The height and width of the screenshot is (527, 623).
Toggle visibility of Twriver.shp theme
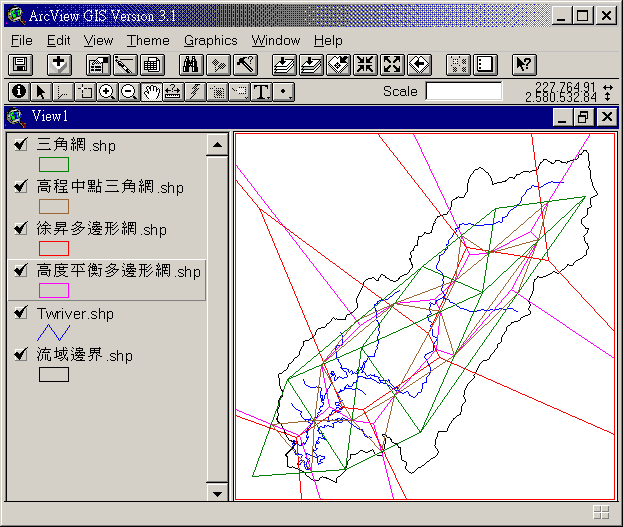[21, 312]
